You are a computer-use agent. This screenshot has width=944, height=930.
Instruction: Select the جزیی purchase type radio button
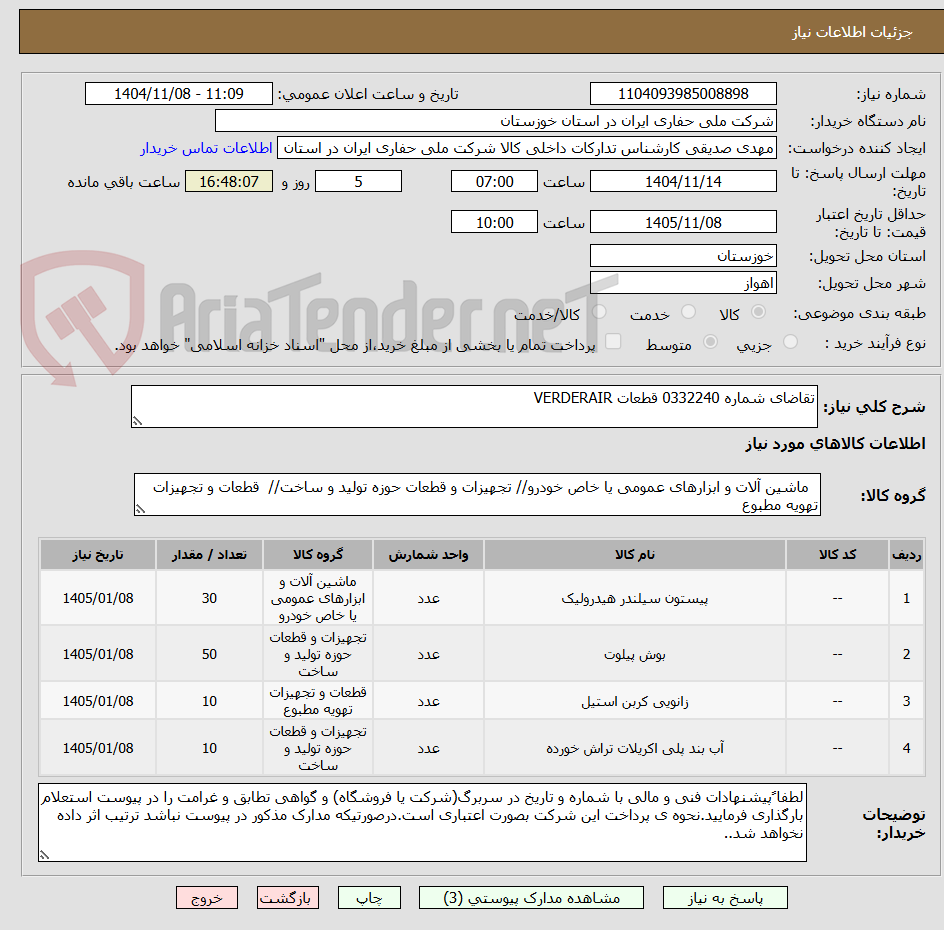point(789,340)
